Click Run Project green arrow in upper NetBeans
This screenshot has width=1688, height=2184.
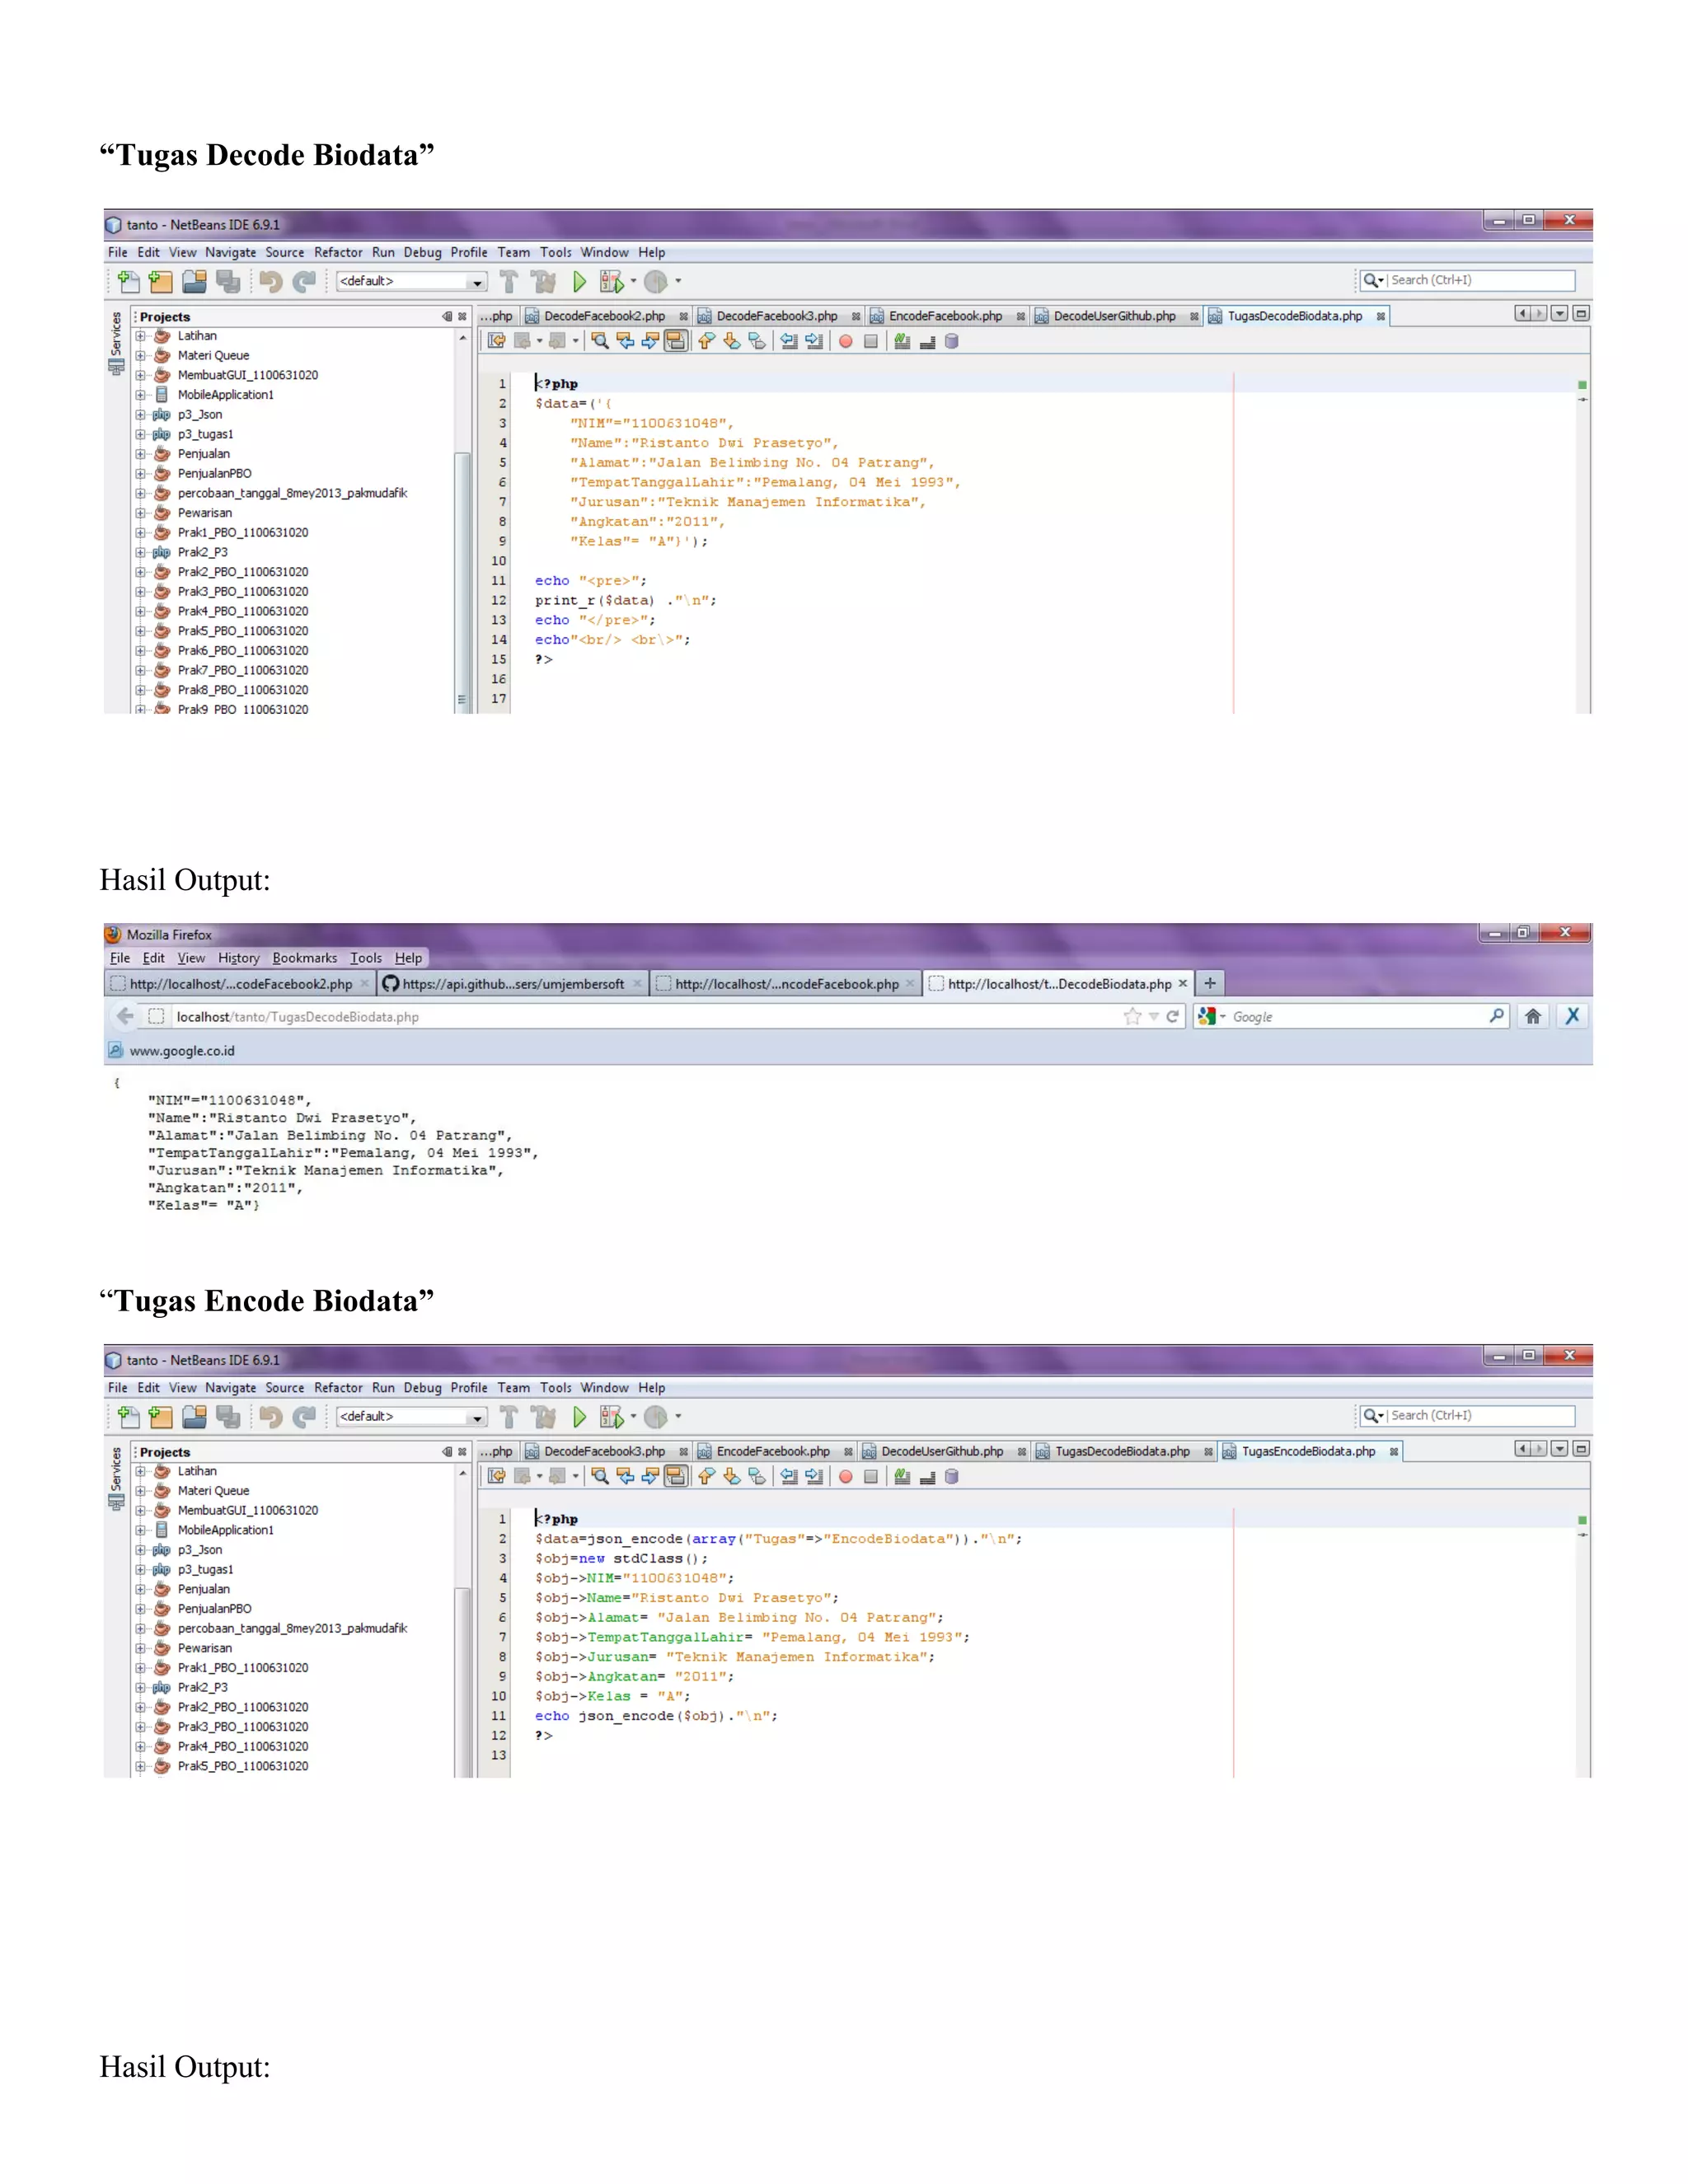click(x=579, y=282)
